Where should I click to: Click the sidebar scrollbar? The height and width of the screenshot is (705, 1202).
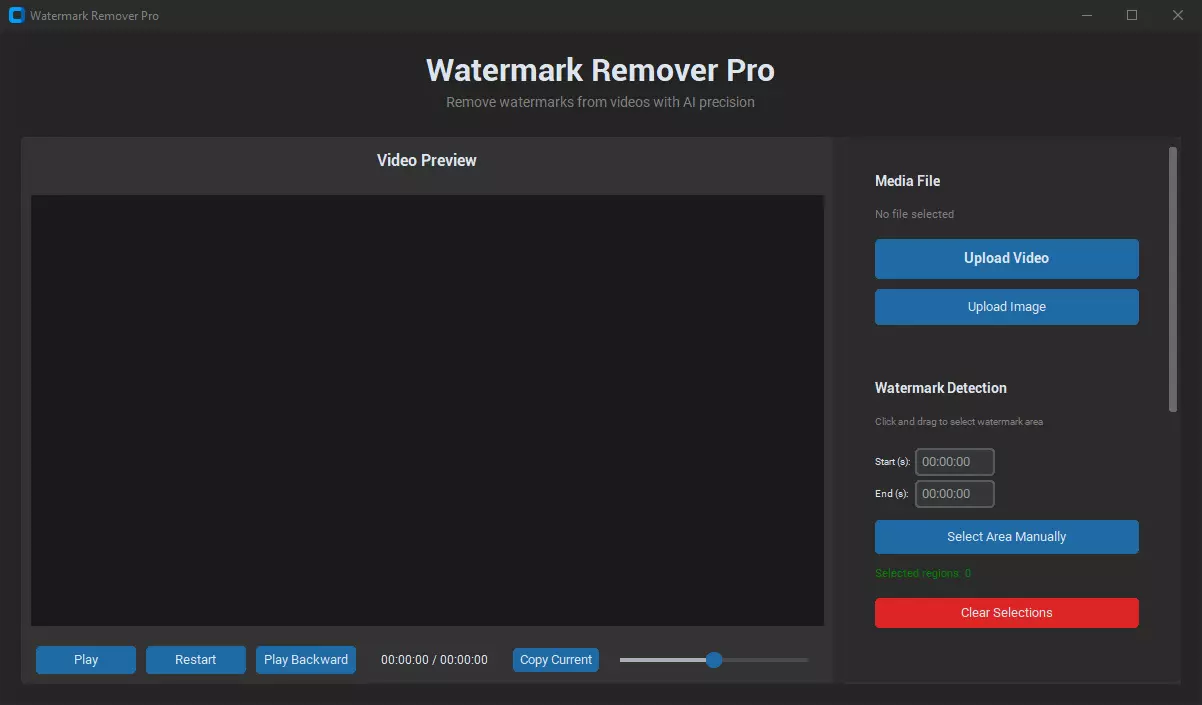point(1170,280)
